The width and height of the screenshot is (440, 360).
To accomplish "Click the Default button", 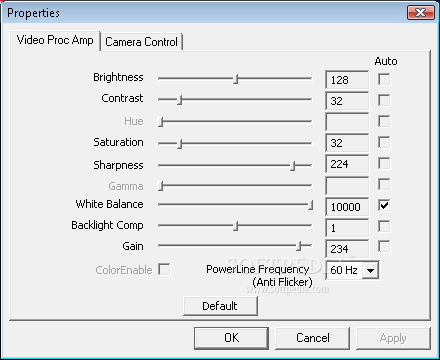I will (x=220, y=306).
